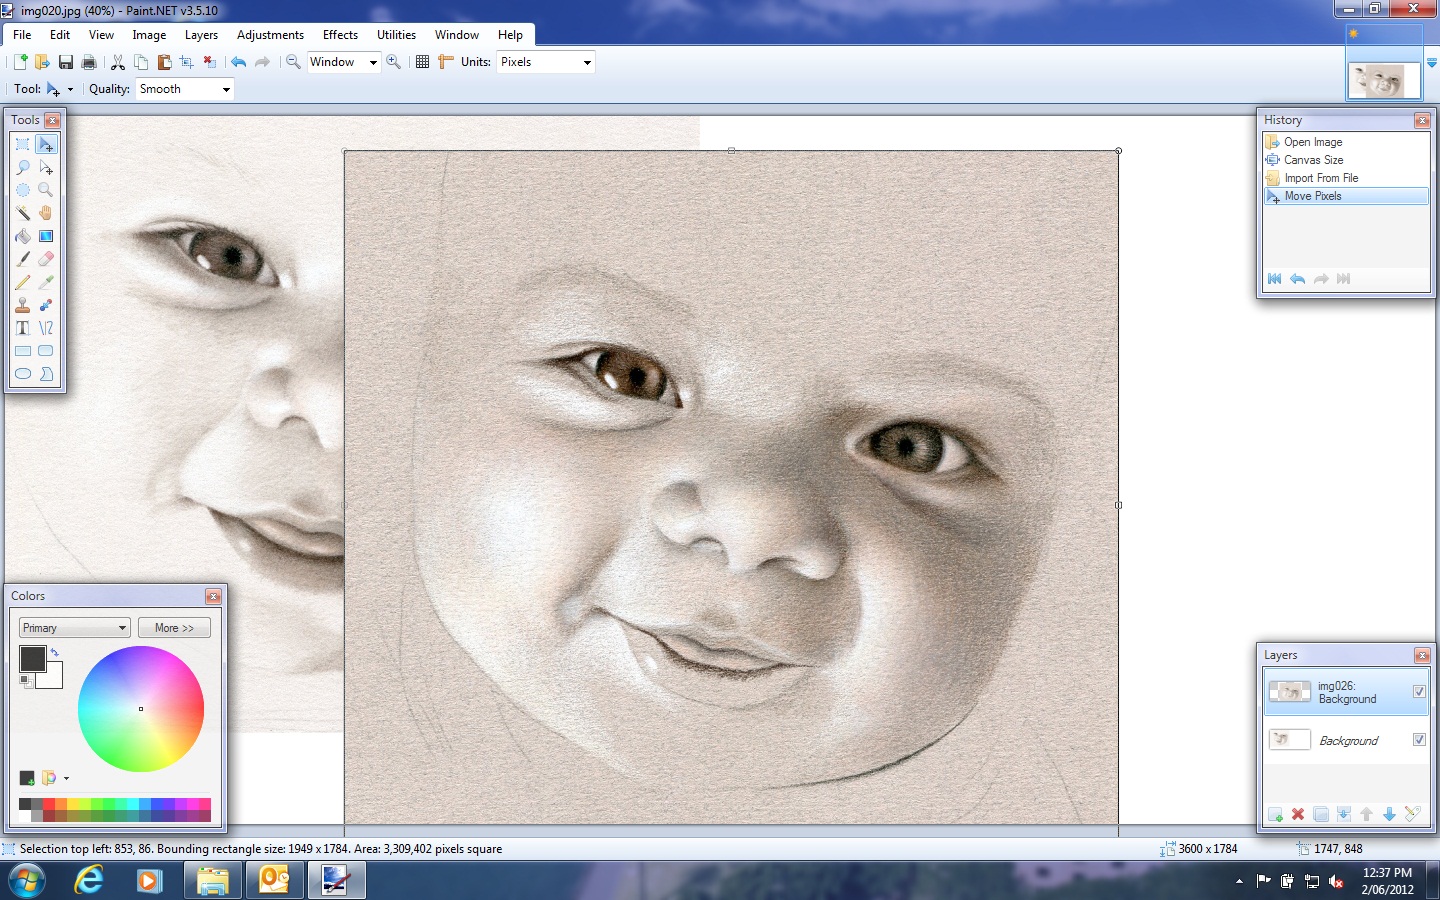Add a new layer in the Layers panel
Viewport: 1440px width, 900px height.
pos(1276,815)
